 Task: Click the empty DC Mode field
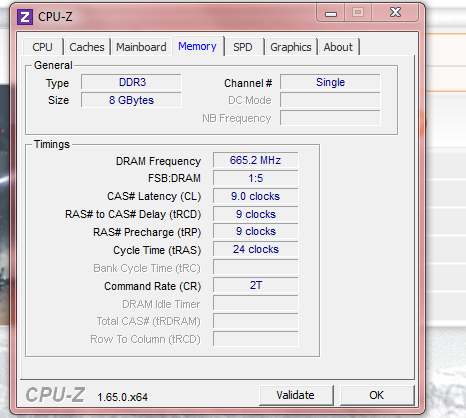330,100
